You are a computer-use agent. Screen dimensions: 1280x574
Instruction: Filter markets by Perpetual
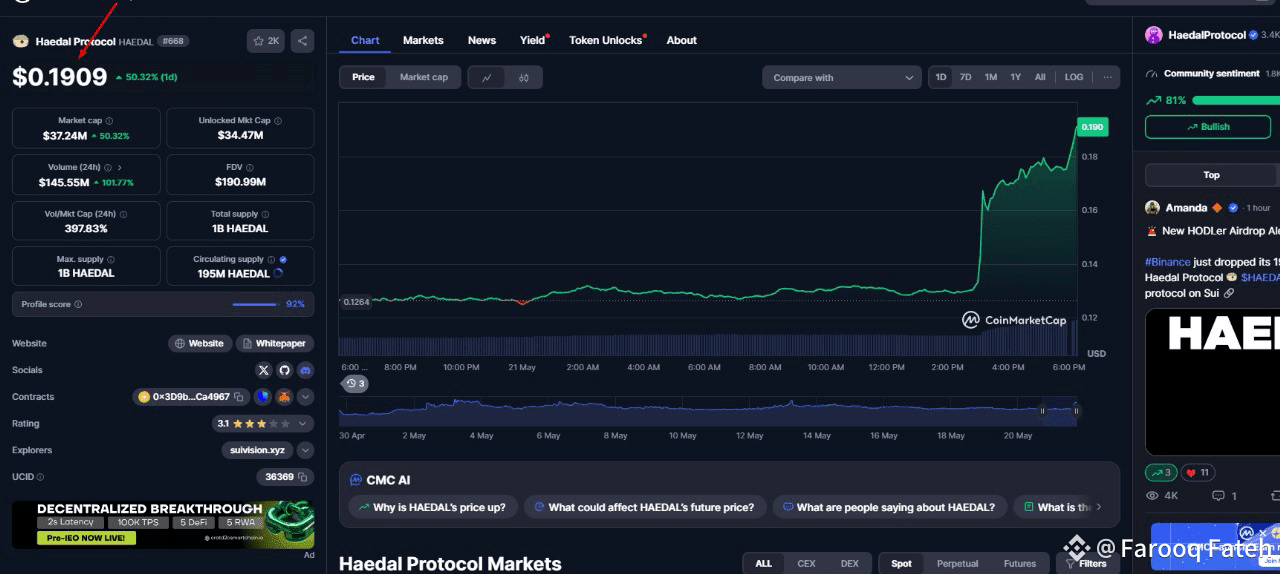pos(957,563)
